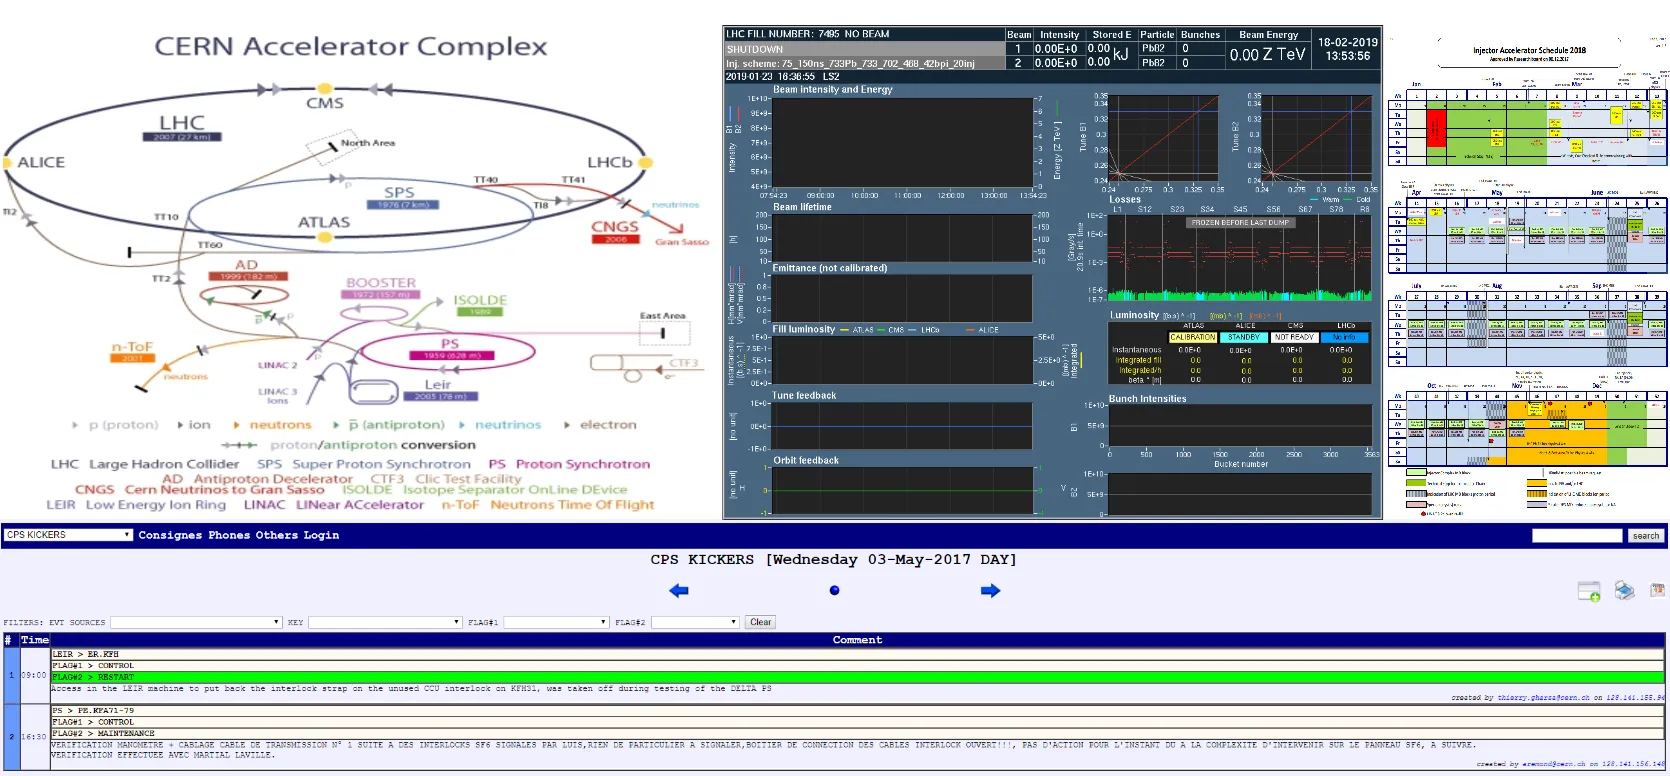Click the printer icon
1670x776 pixels.
[x=1624, y=591]
